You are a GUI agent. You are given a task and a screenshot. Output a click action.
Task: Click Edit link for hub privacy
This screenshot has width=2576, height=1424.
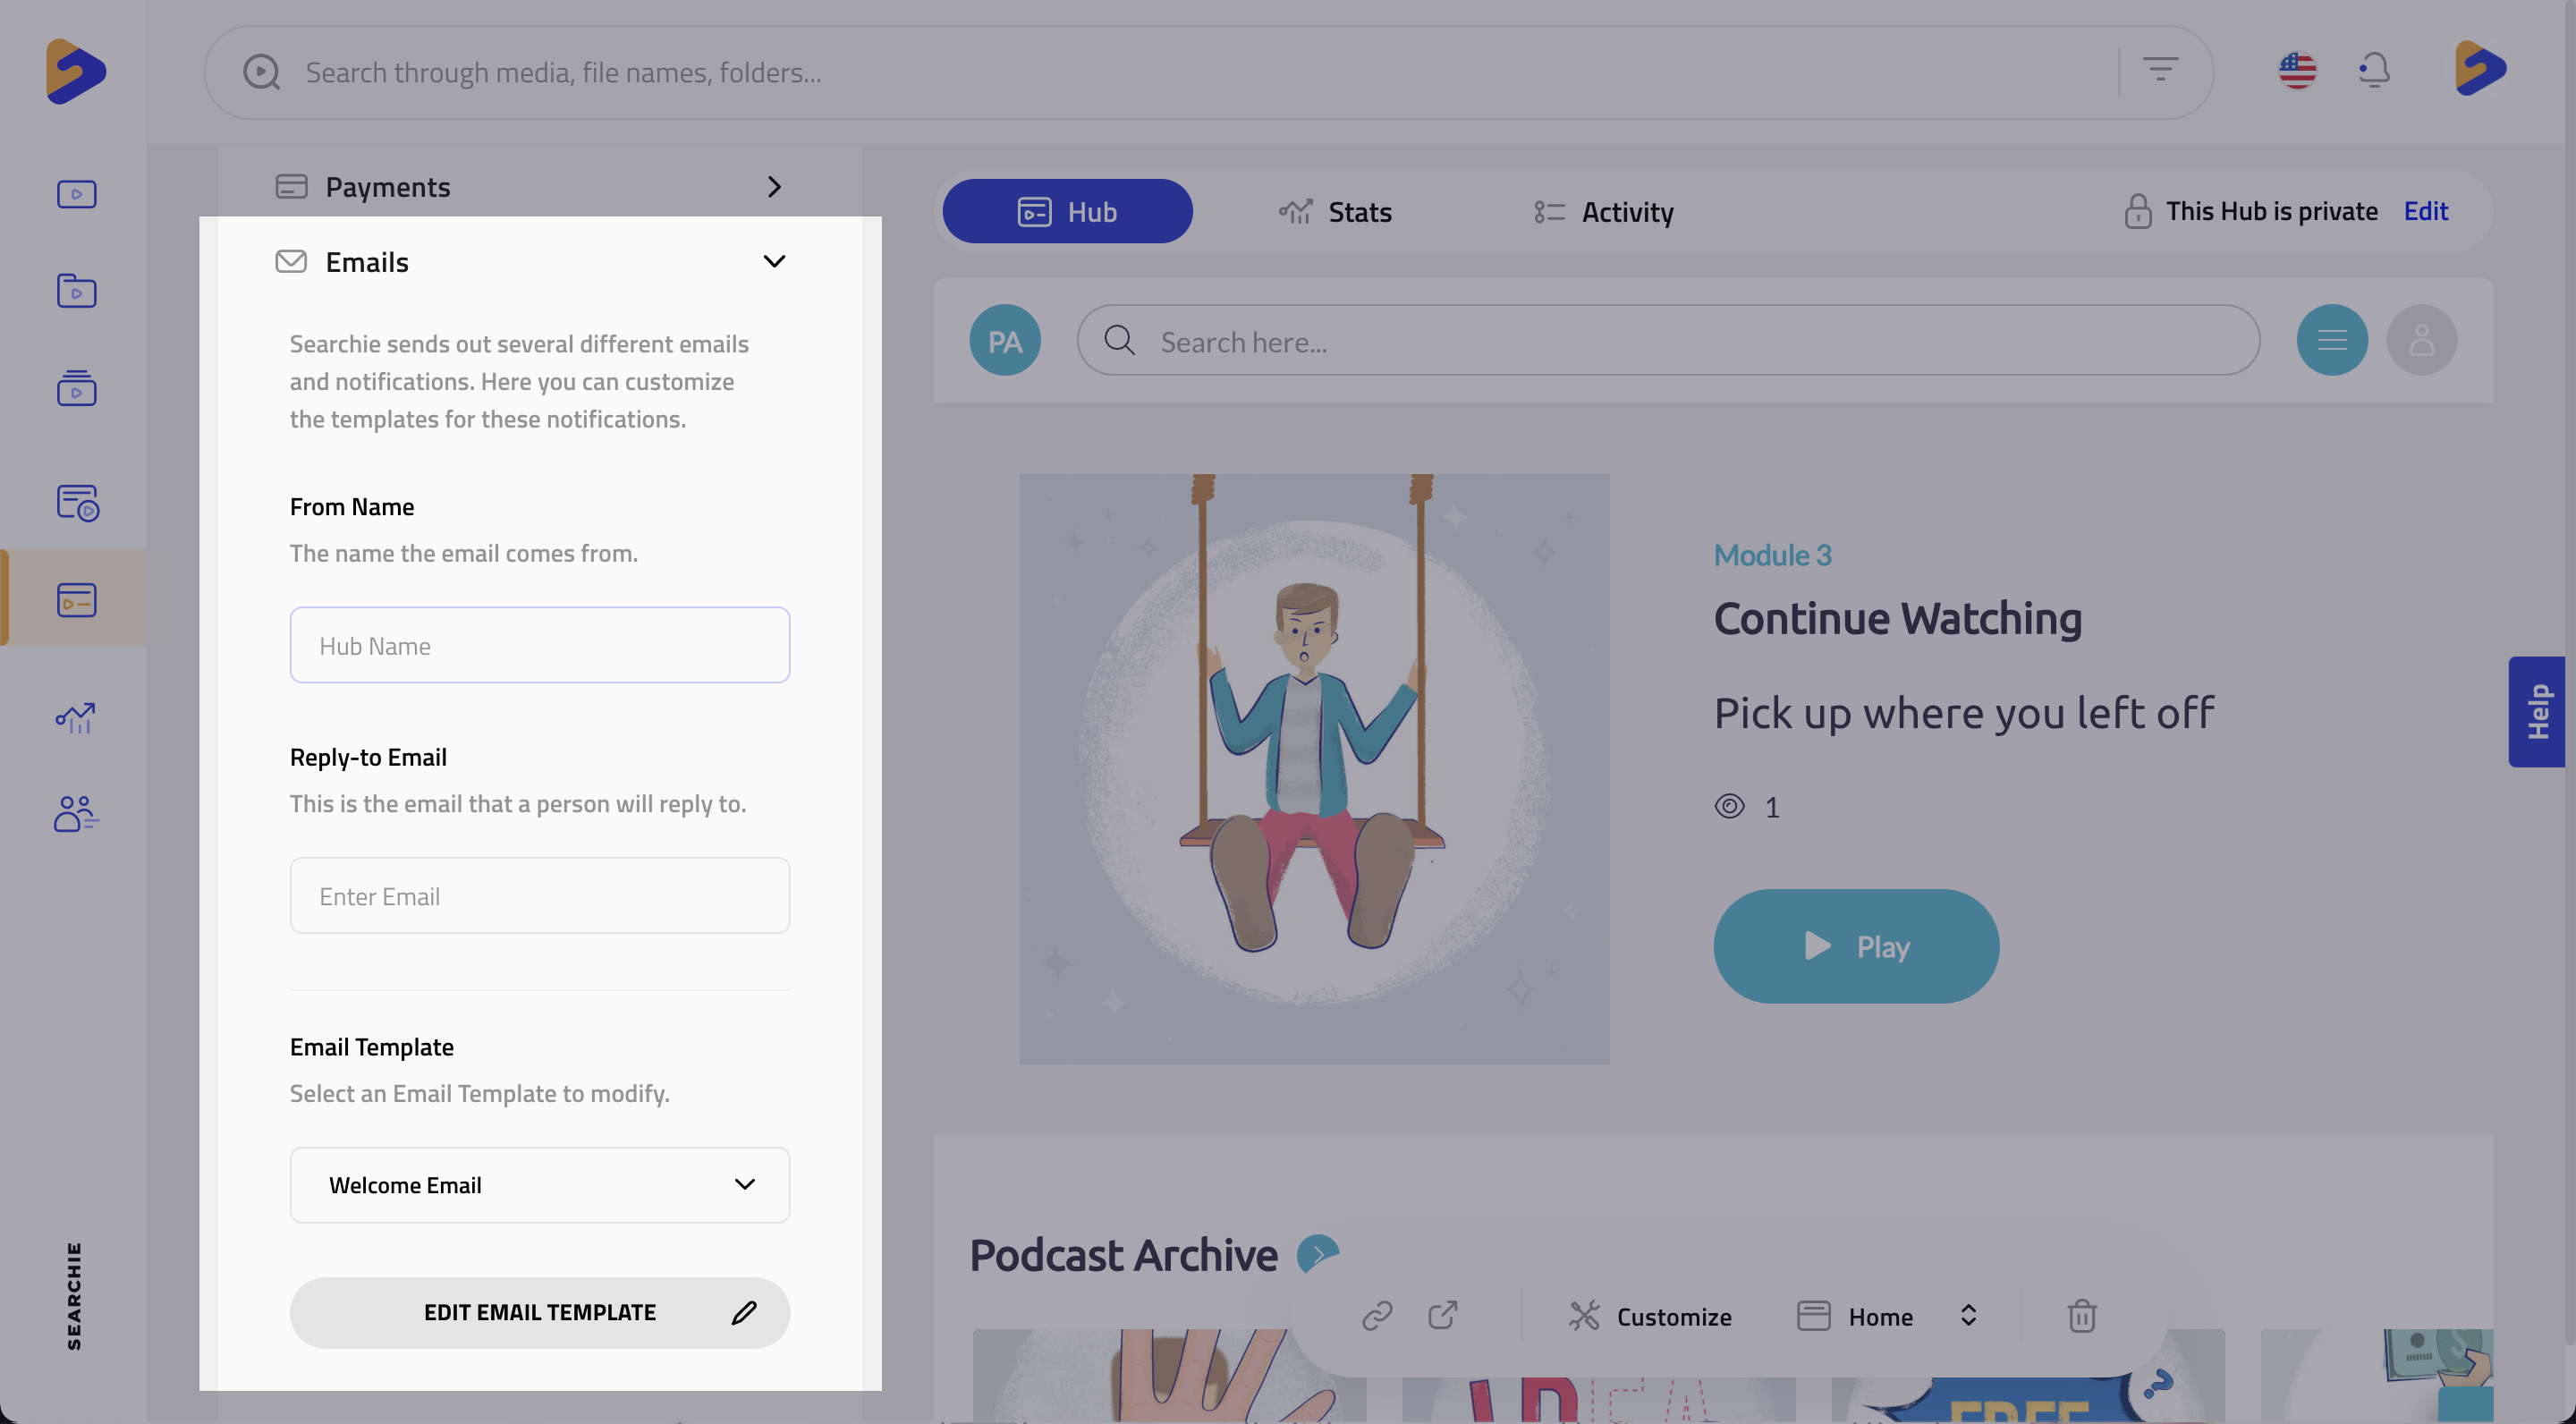coord(2425,211)
